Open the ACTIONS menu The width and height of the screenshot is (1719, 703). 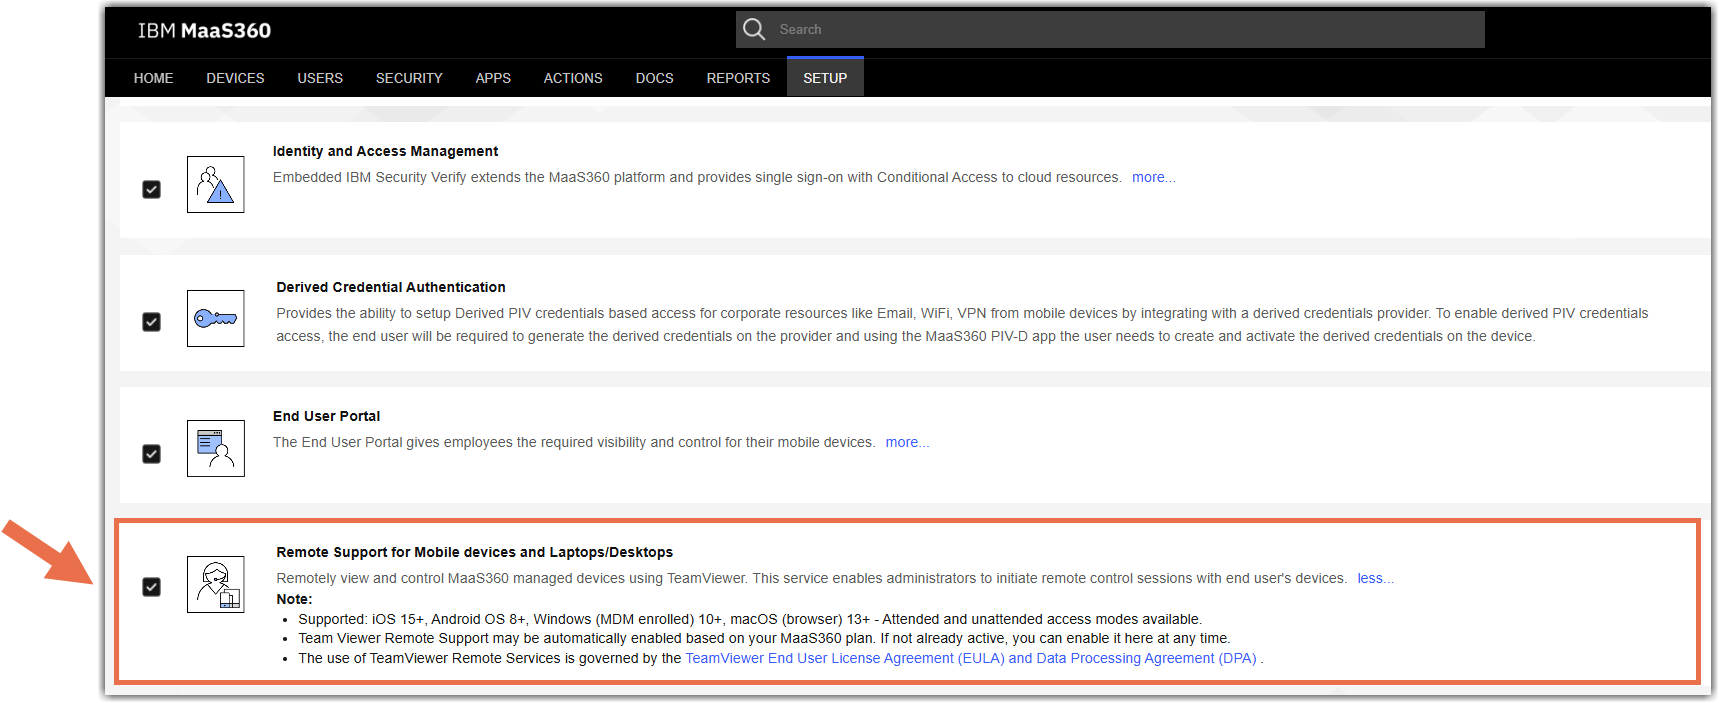573,78
